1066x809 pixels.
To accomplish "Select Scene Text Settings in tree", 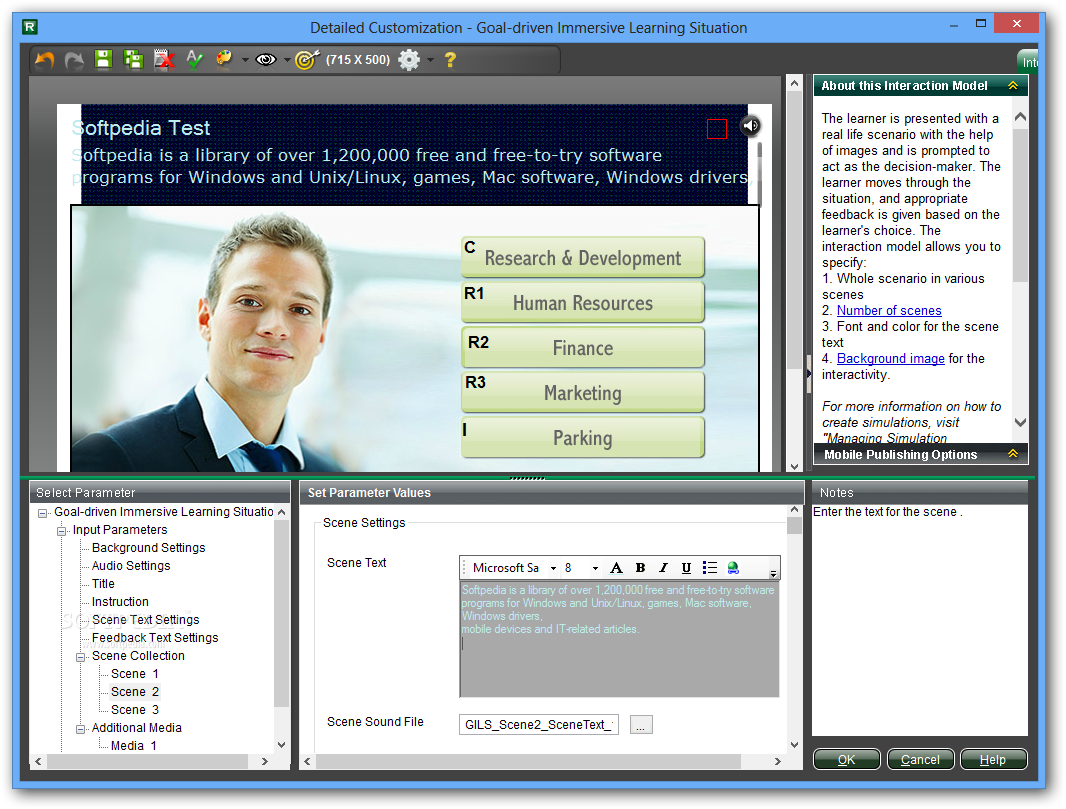I will [x=145, y=619].
